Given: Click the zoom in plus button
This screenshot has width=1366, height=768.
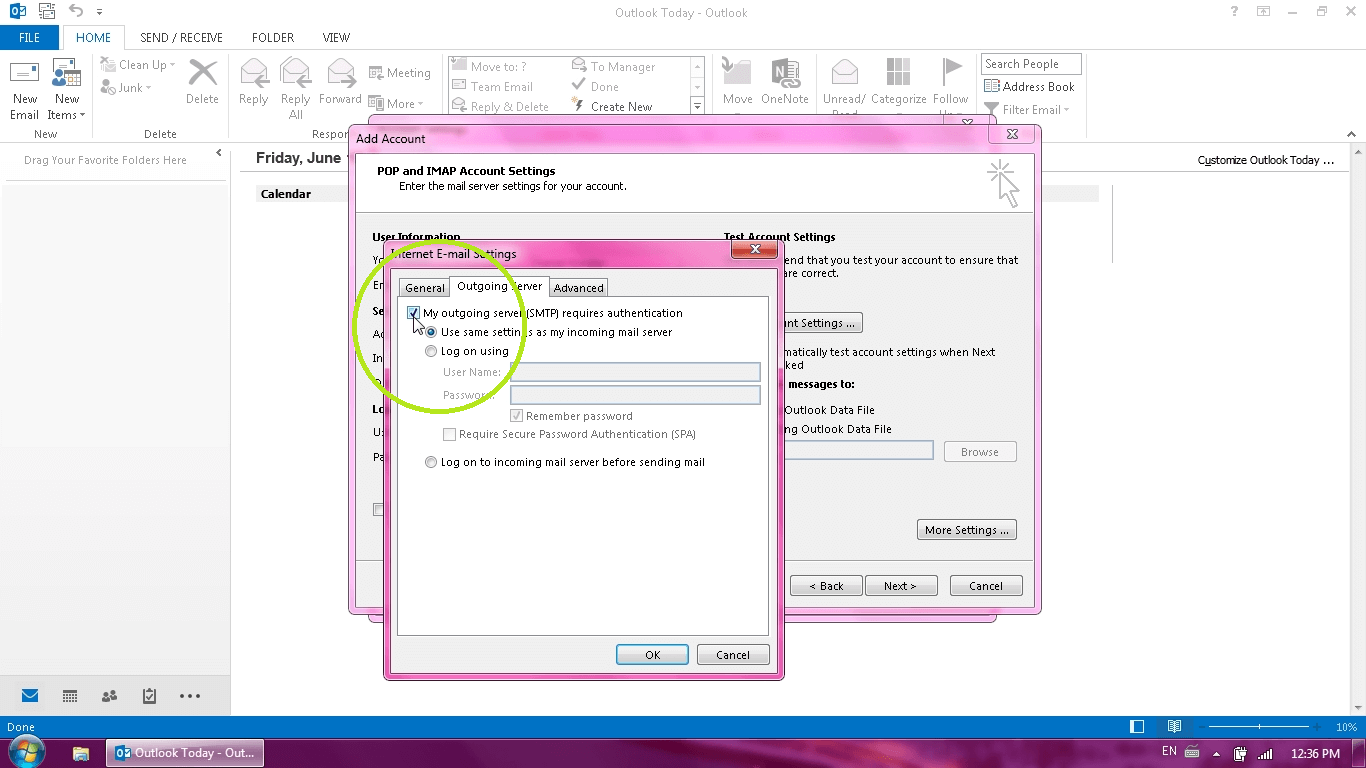Looking at the screenshot, I should tap(1318, 727).
